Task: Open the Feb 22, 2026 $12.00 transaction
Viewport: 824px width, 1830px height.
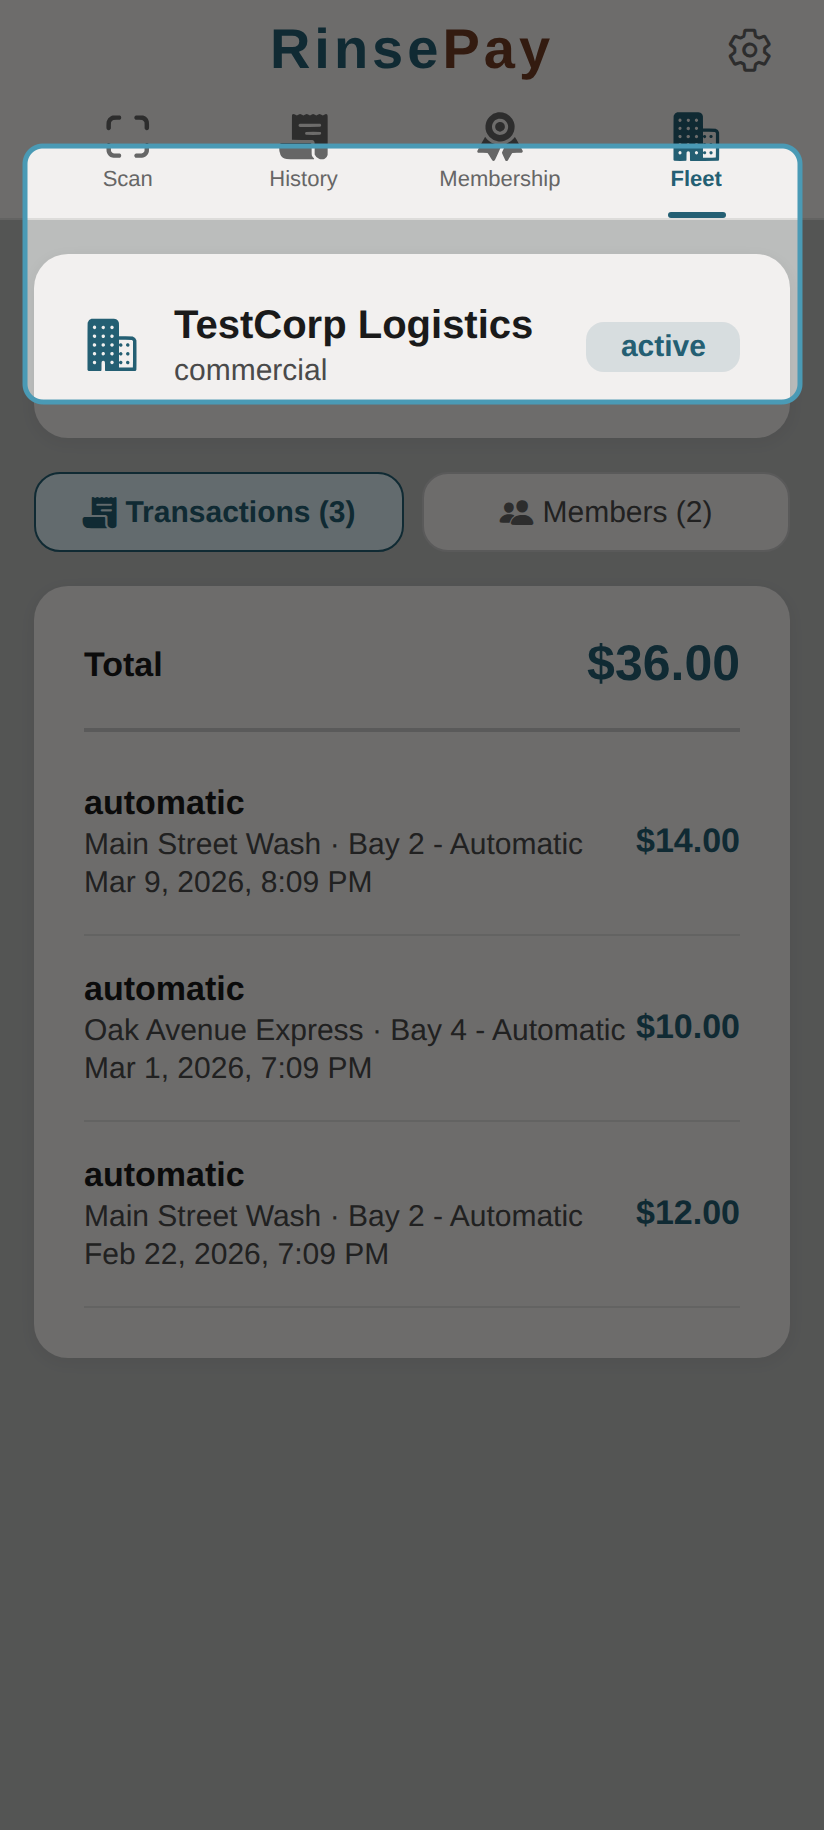Action: pyautogui.click(x=411, y=1214)
